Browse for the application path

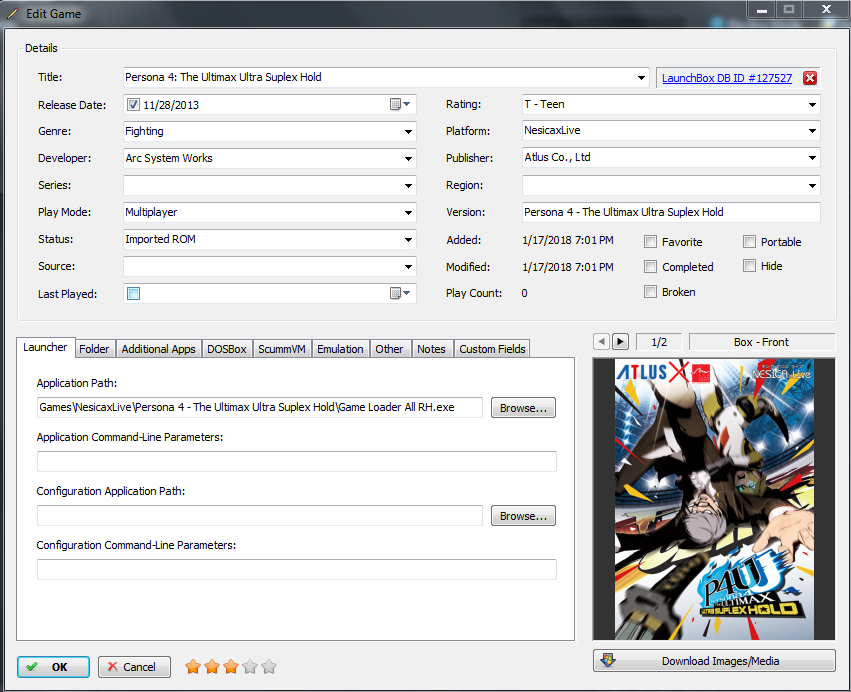(523, 408)
